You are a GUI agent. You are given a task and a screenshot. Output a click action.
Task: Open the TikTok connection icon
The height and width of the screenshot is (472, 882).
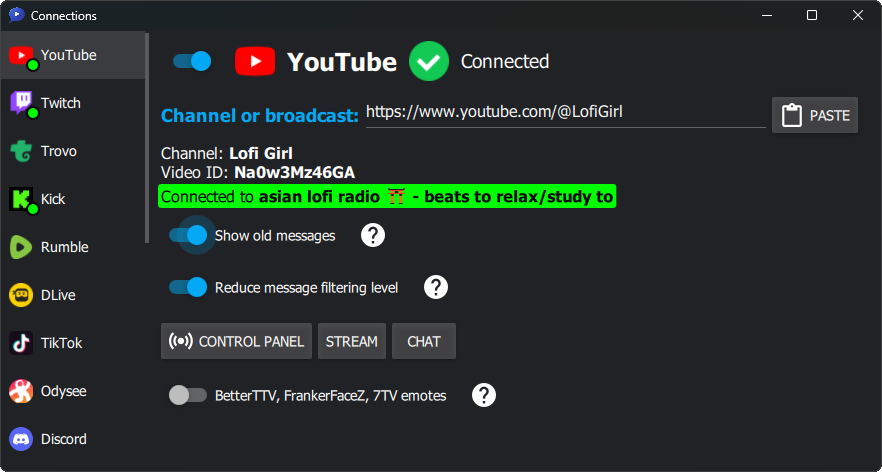[x=21, y=343]
